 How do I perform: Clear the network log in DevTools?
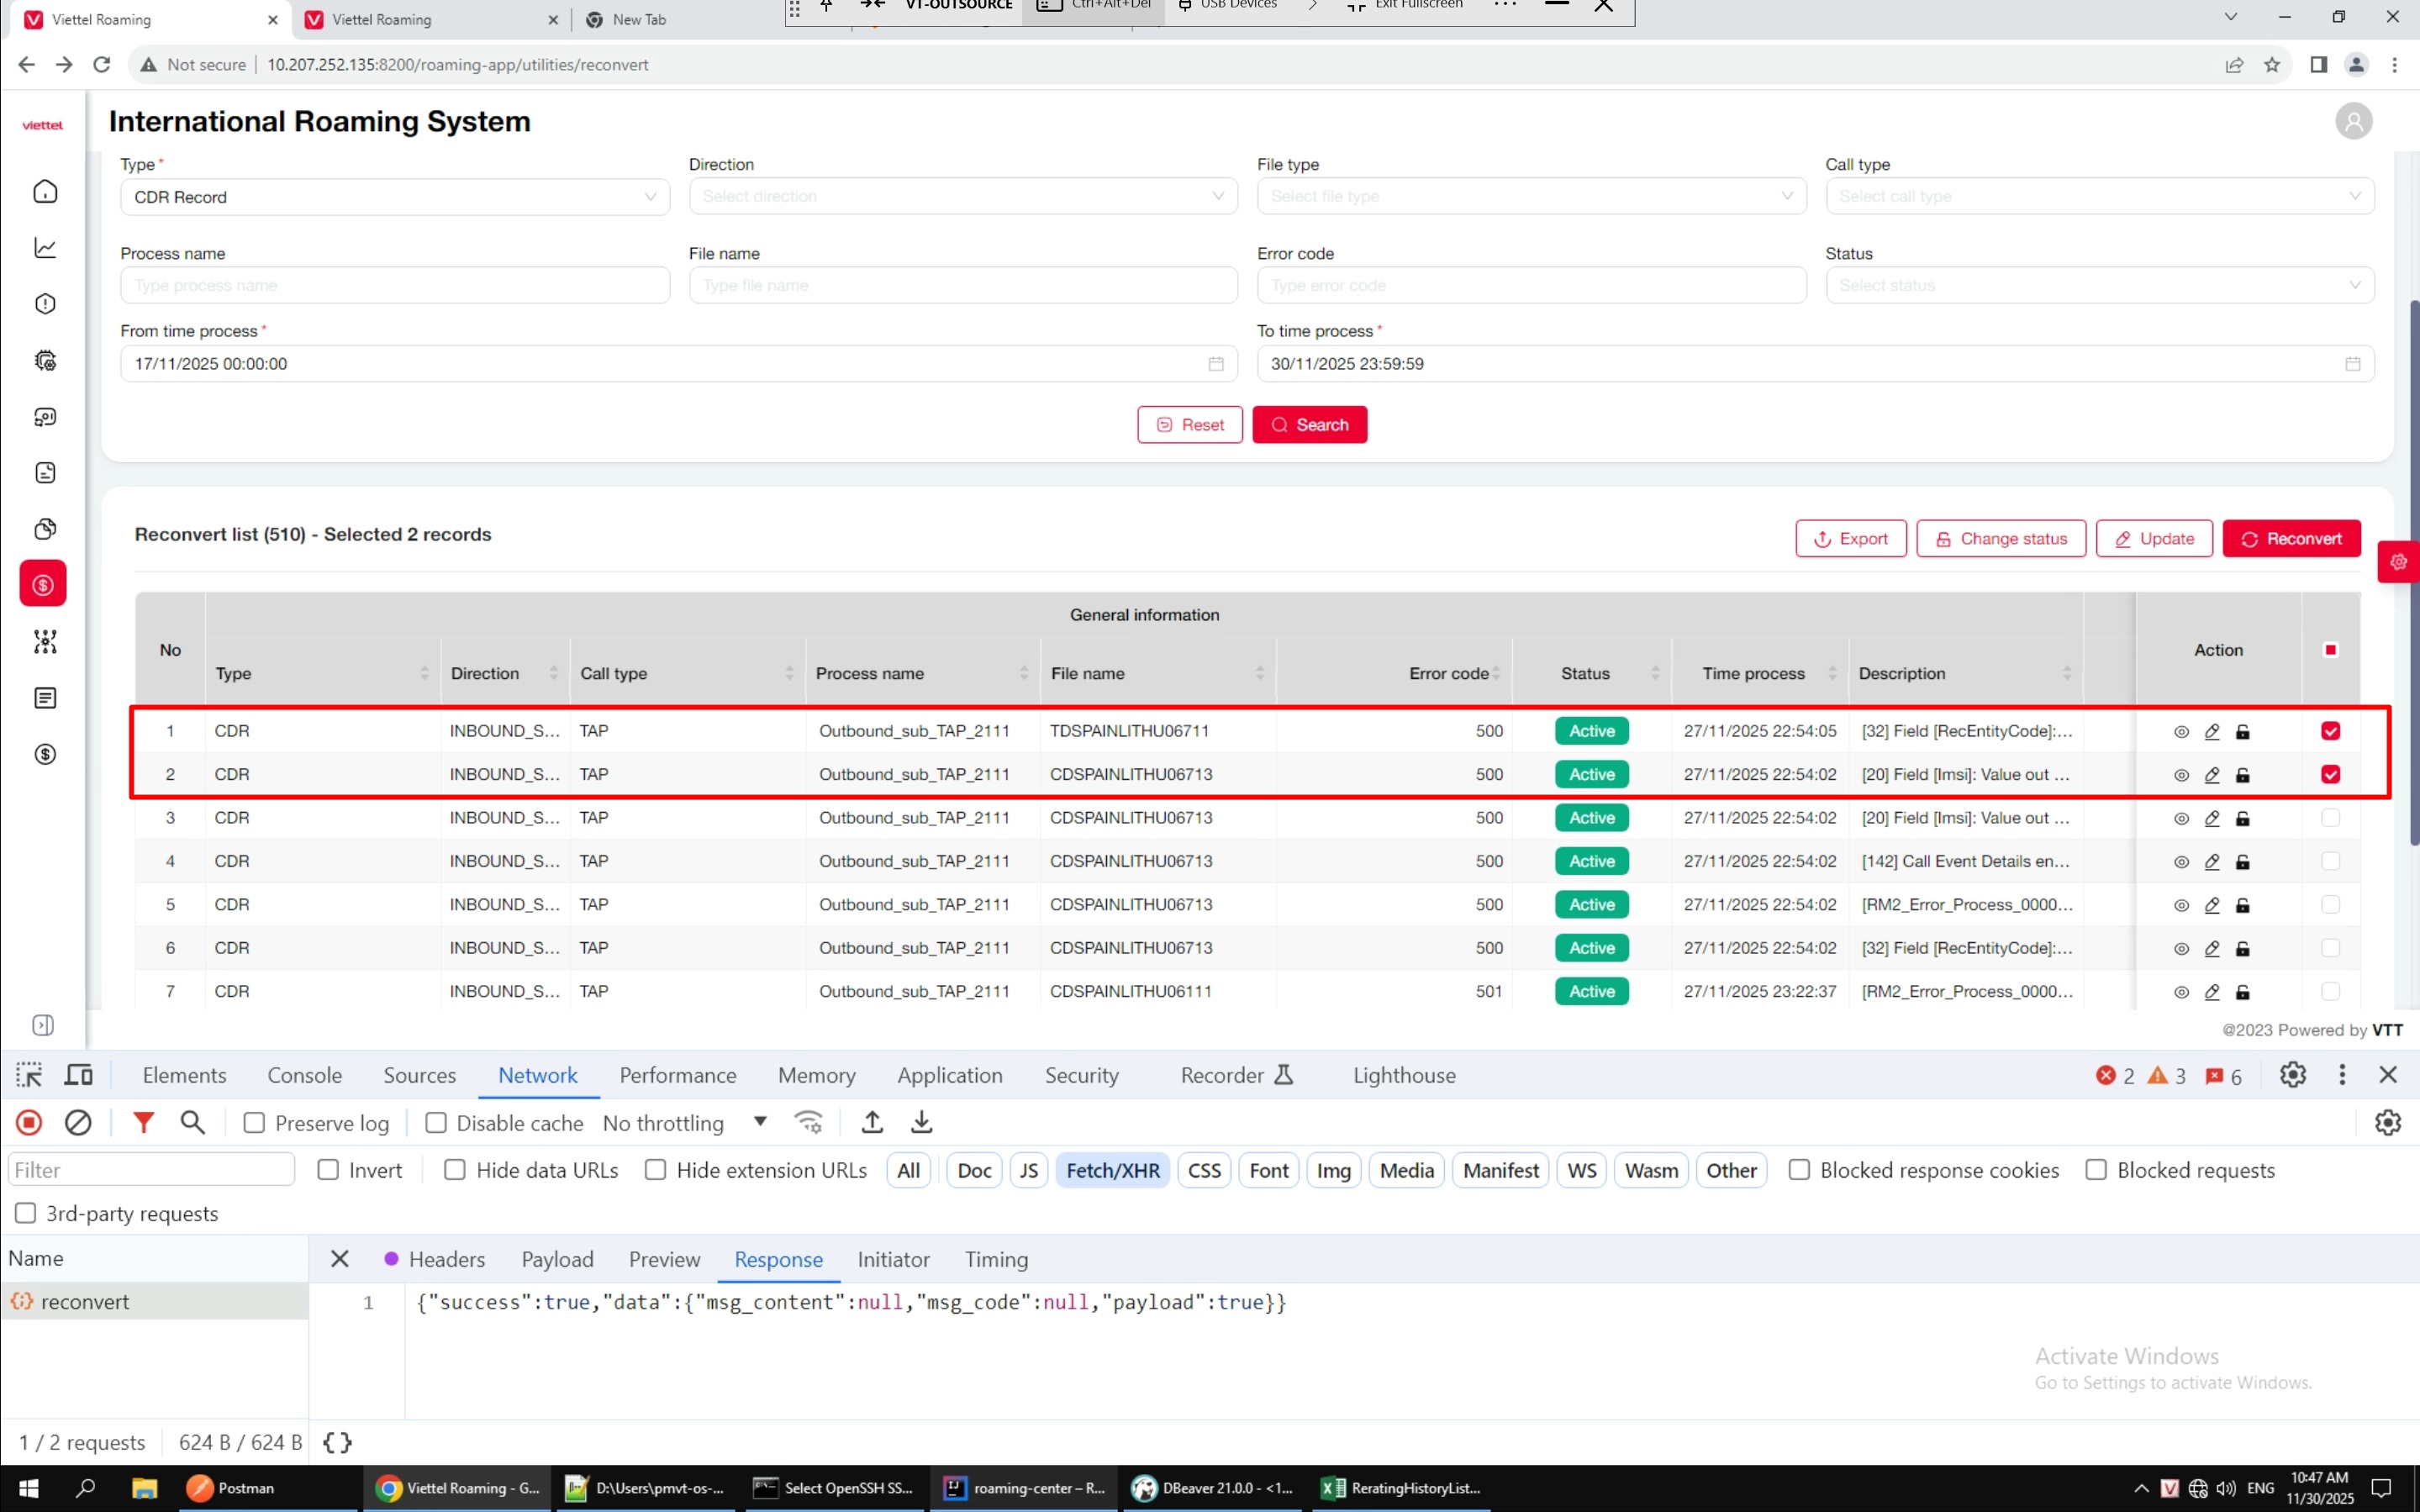pos(78,1123)
